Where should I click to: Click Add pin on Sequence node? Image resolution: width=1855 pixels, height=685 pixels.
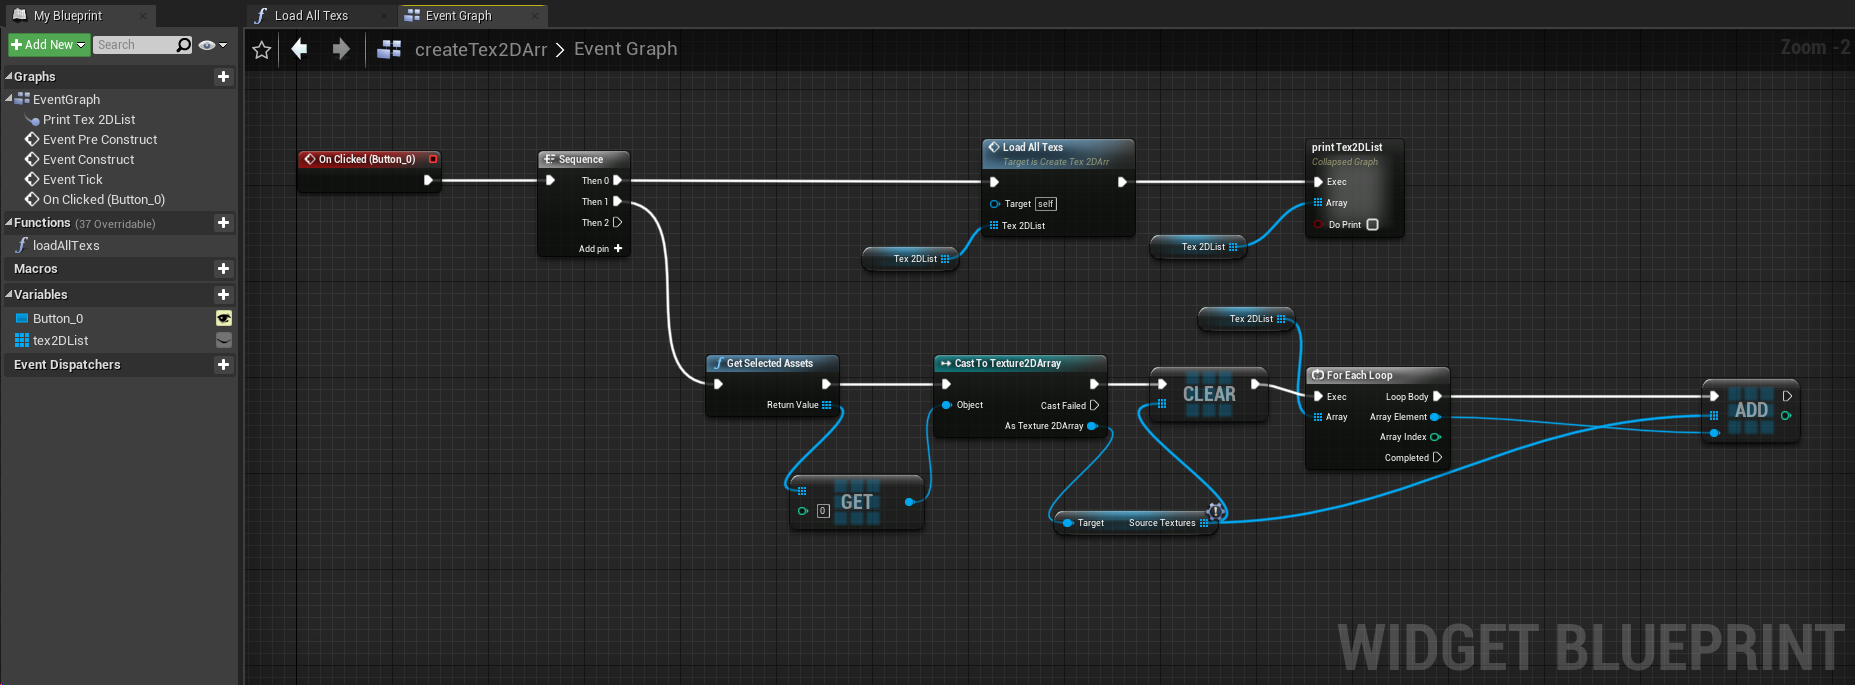pyautogui.click(x=601, y=249)
